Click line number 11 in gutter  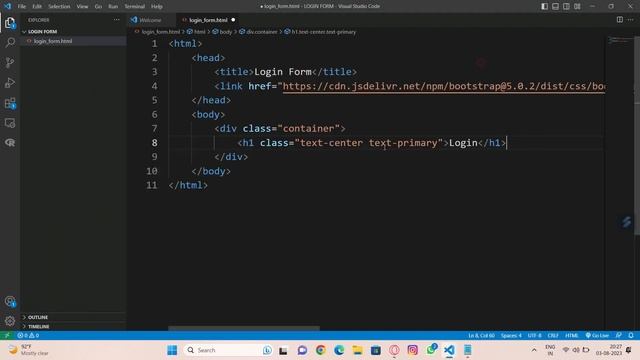152,185
